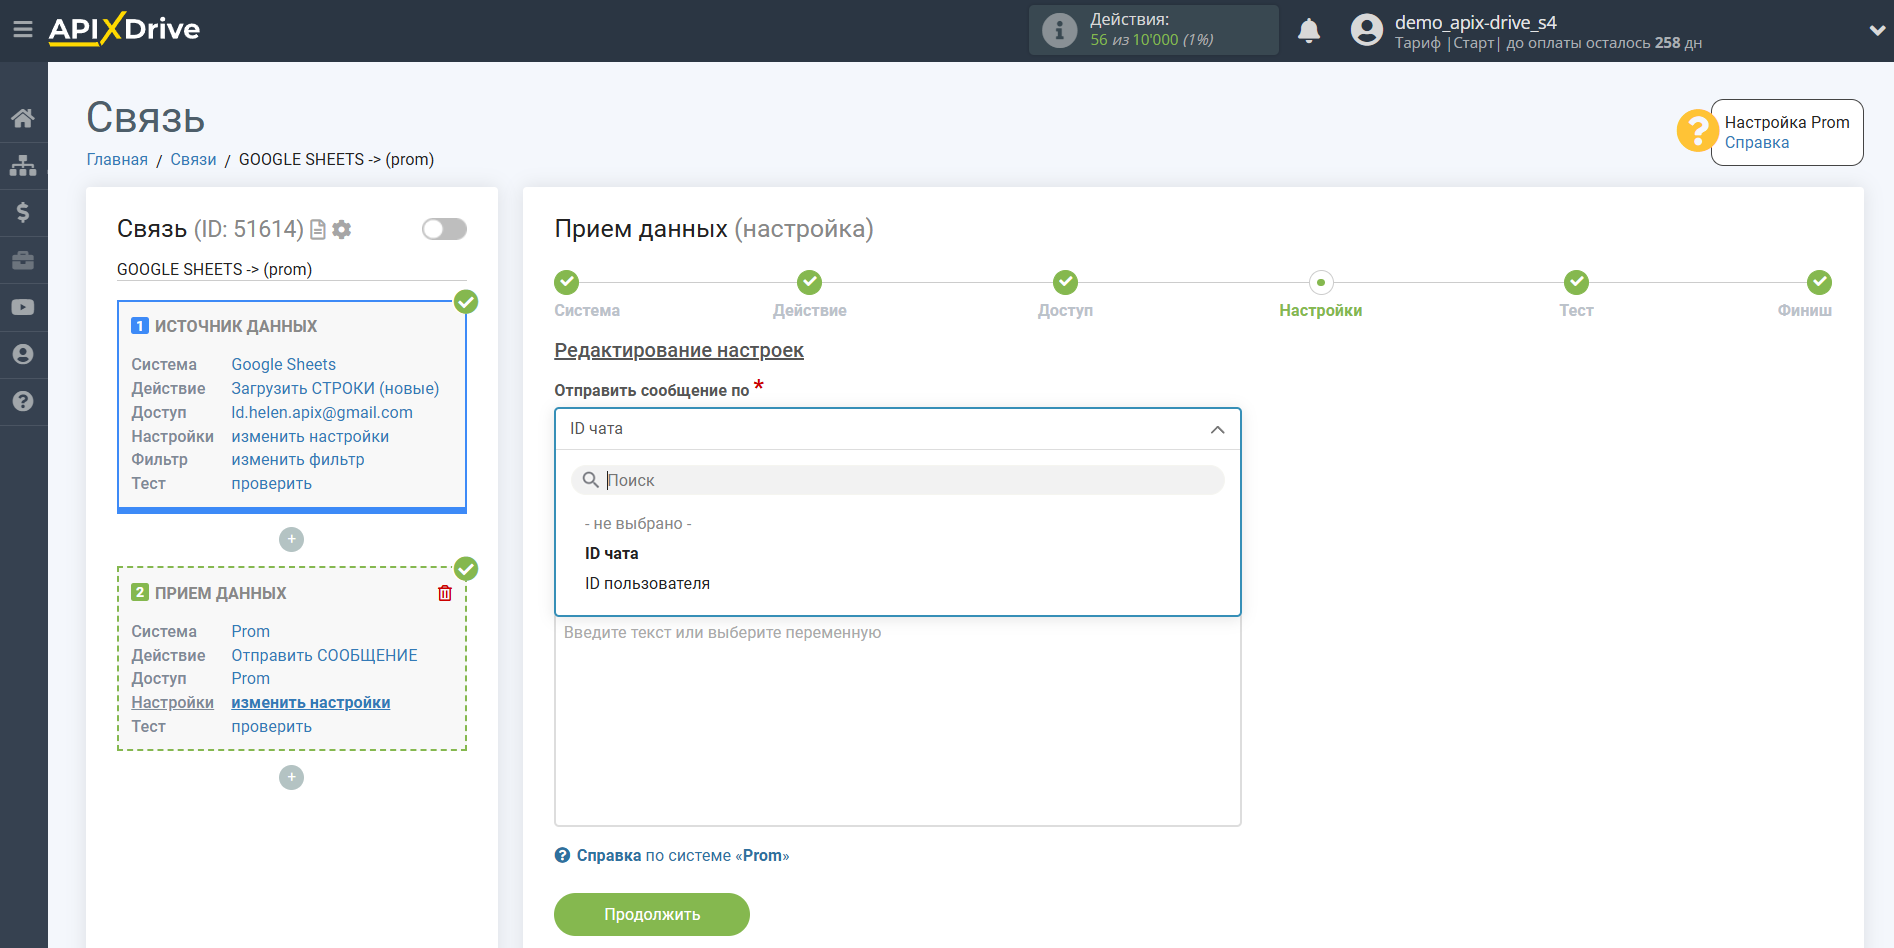
Task: Open the connections sitemap sidebar icon
Action: pyautogui.click(x=23, y=165)
